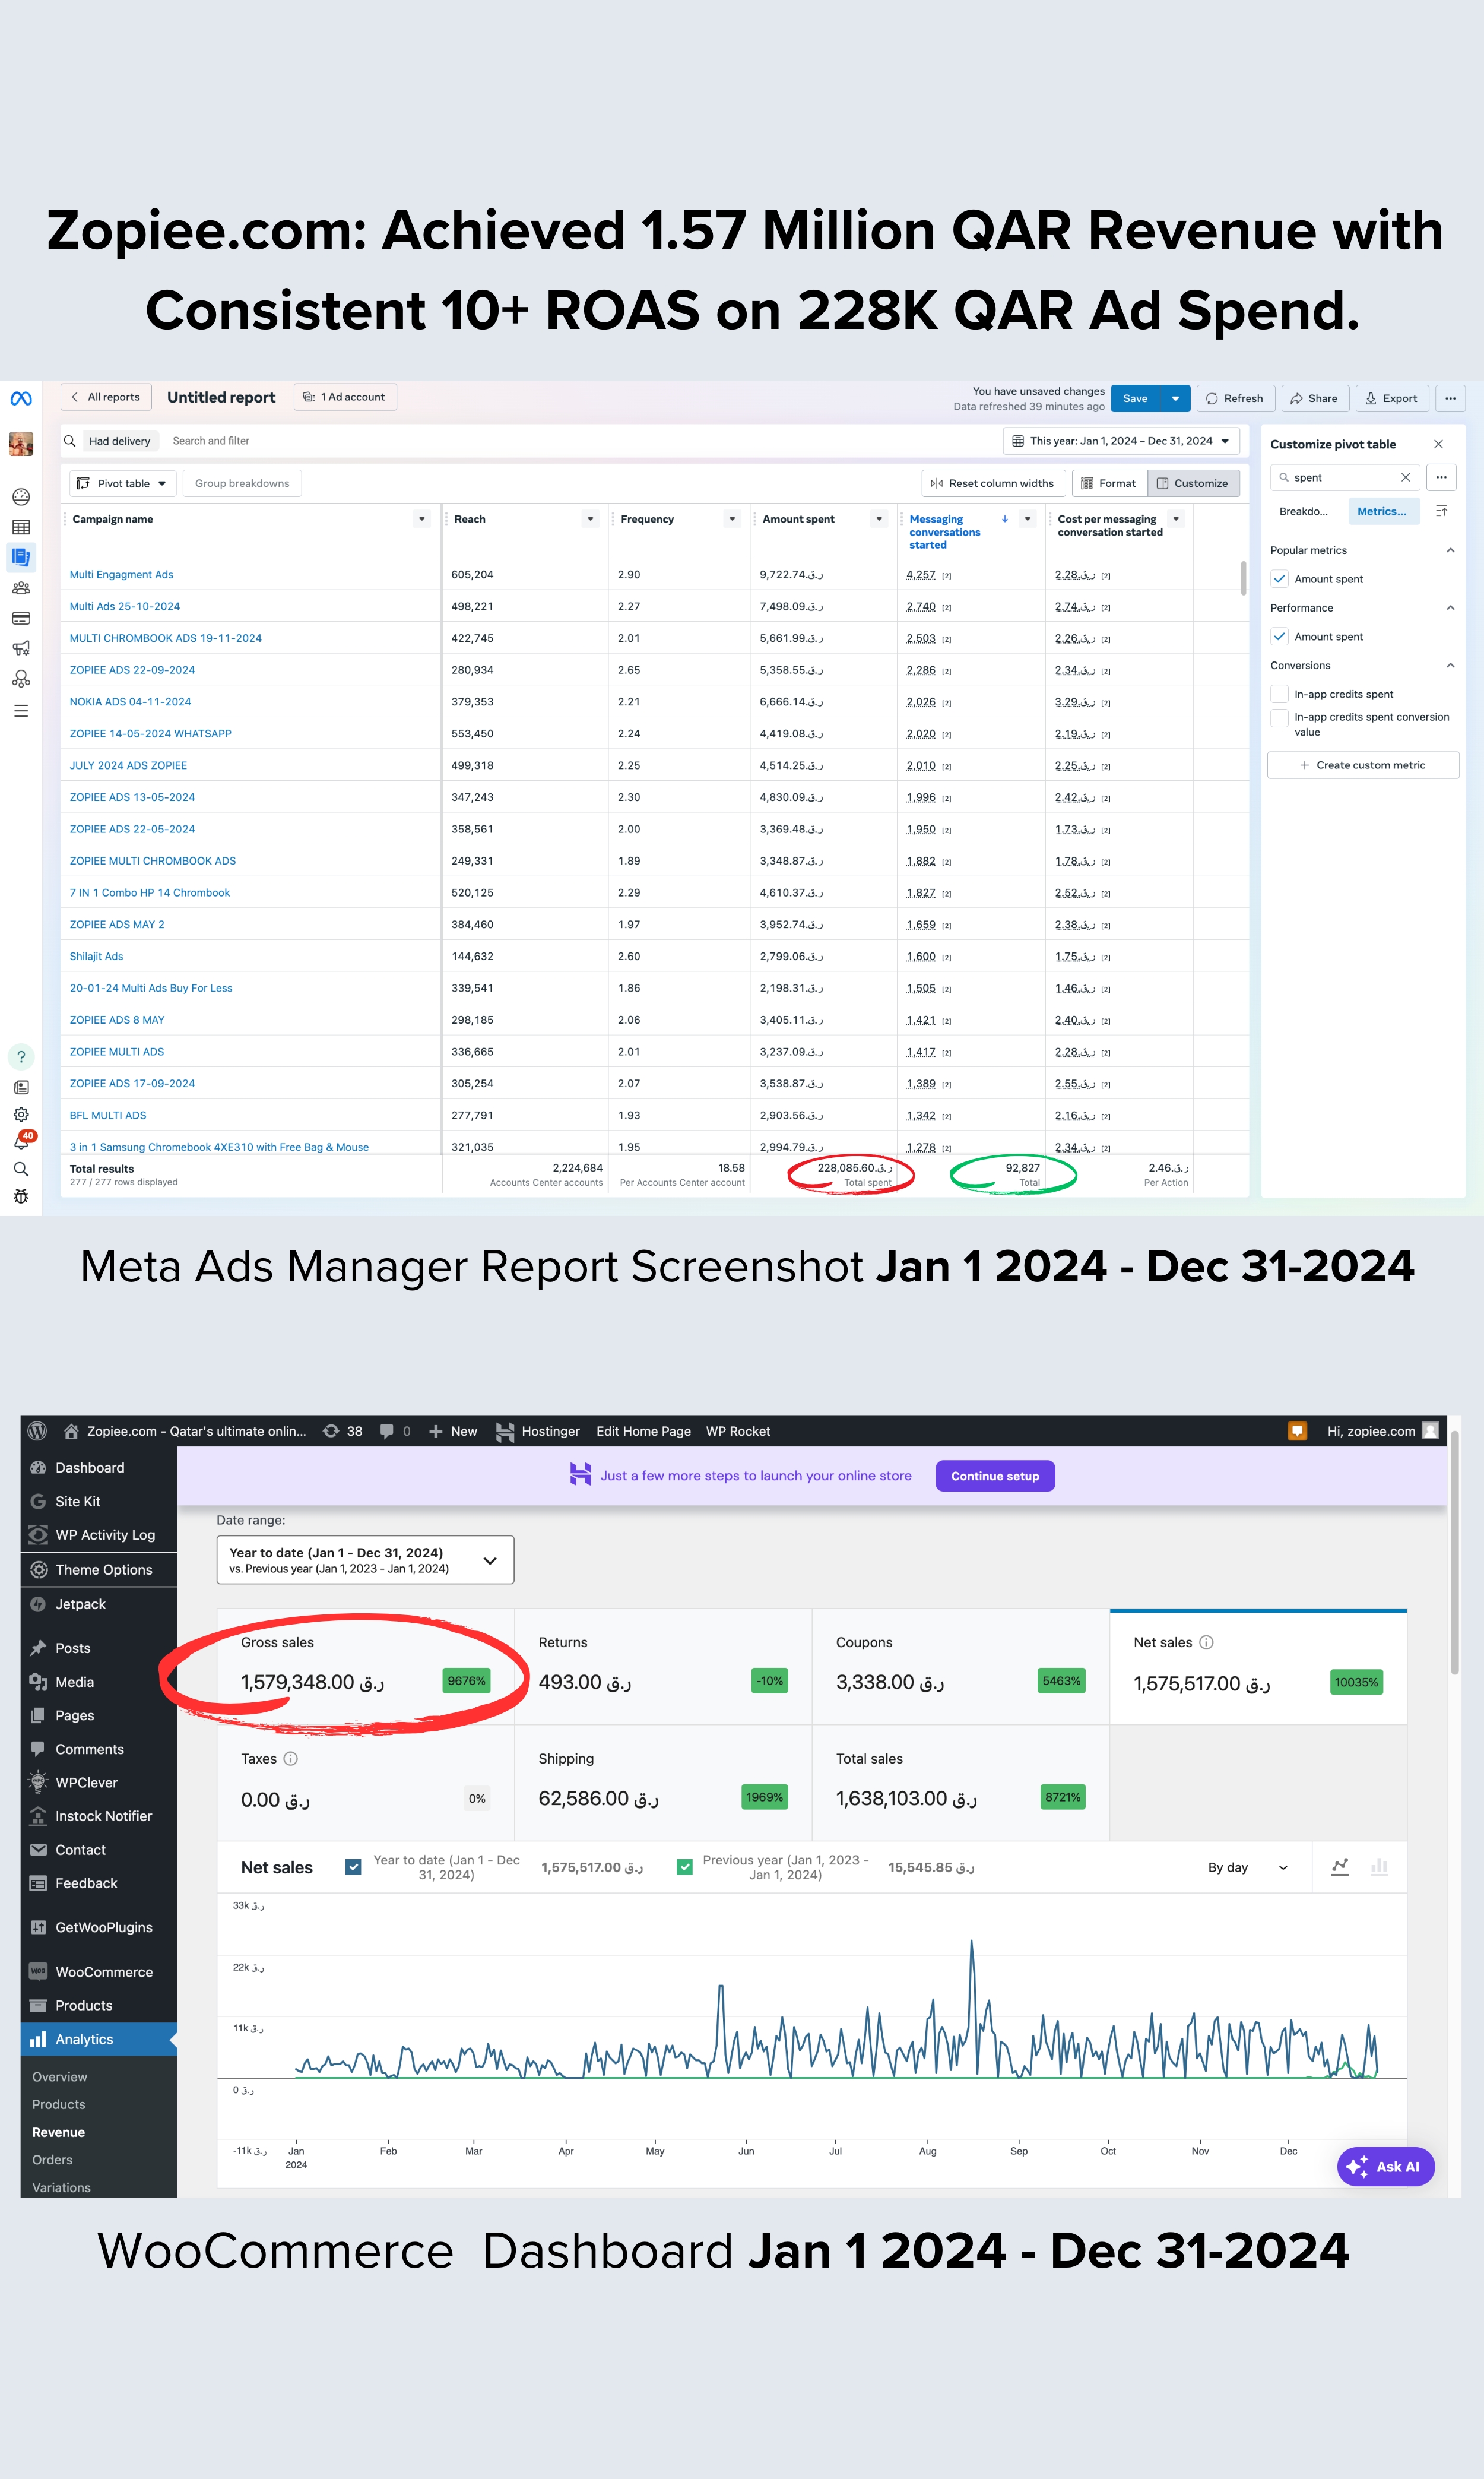
Task: Click the Taxes info icon
Action: (x=290, y=1758)
